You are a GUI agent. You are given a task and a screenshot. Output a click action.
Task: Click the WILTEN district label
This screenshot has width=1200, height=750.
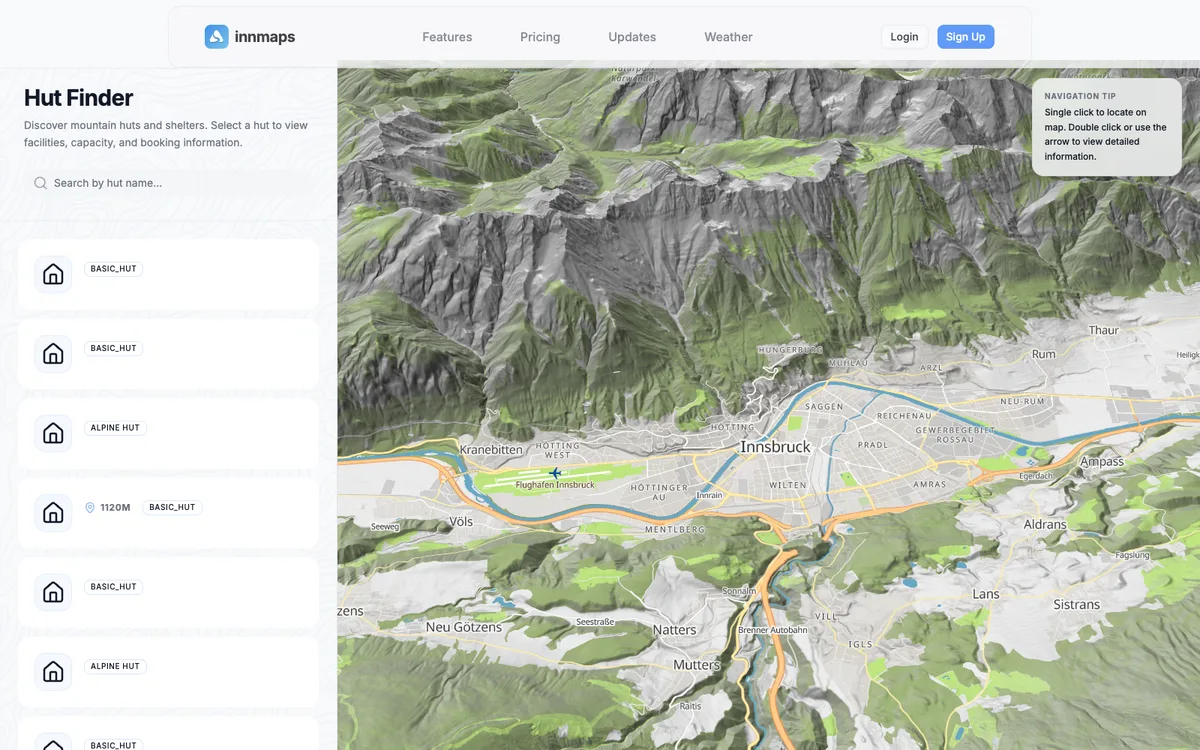787,485
